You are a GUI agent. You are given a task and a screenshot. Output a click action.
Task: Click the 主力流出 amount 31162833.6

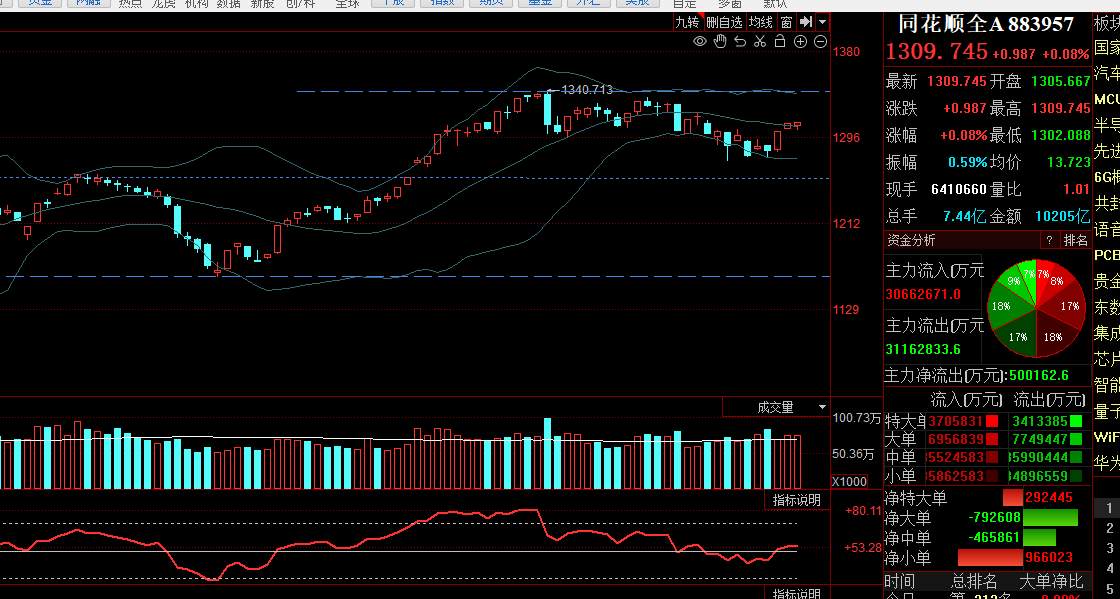click(923, 349)
